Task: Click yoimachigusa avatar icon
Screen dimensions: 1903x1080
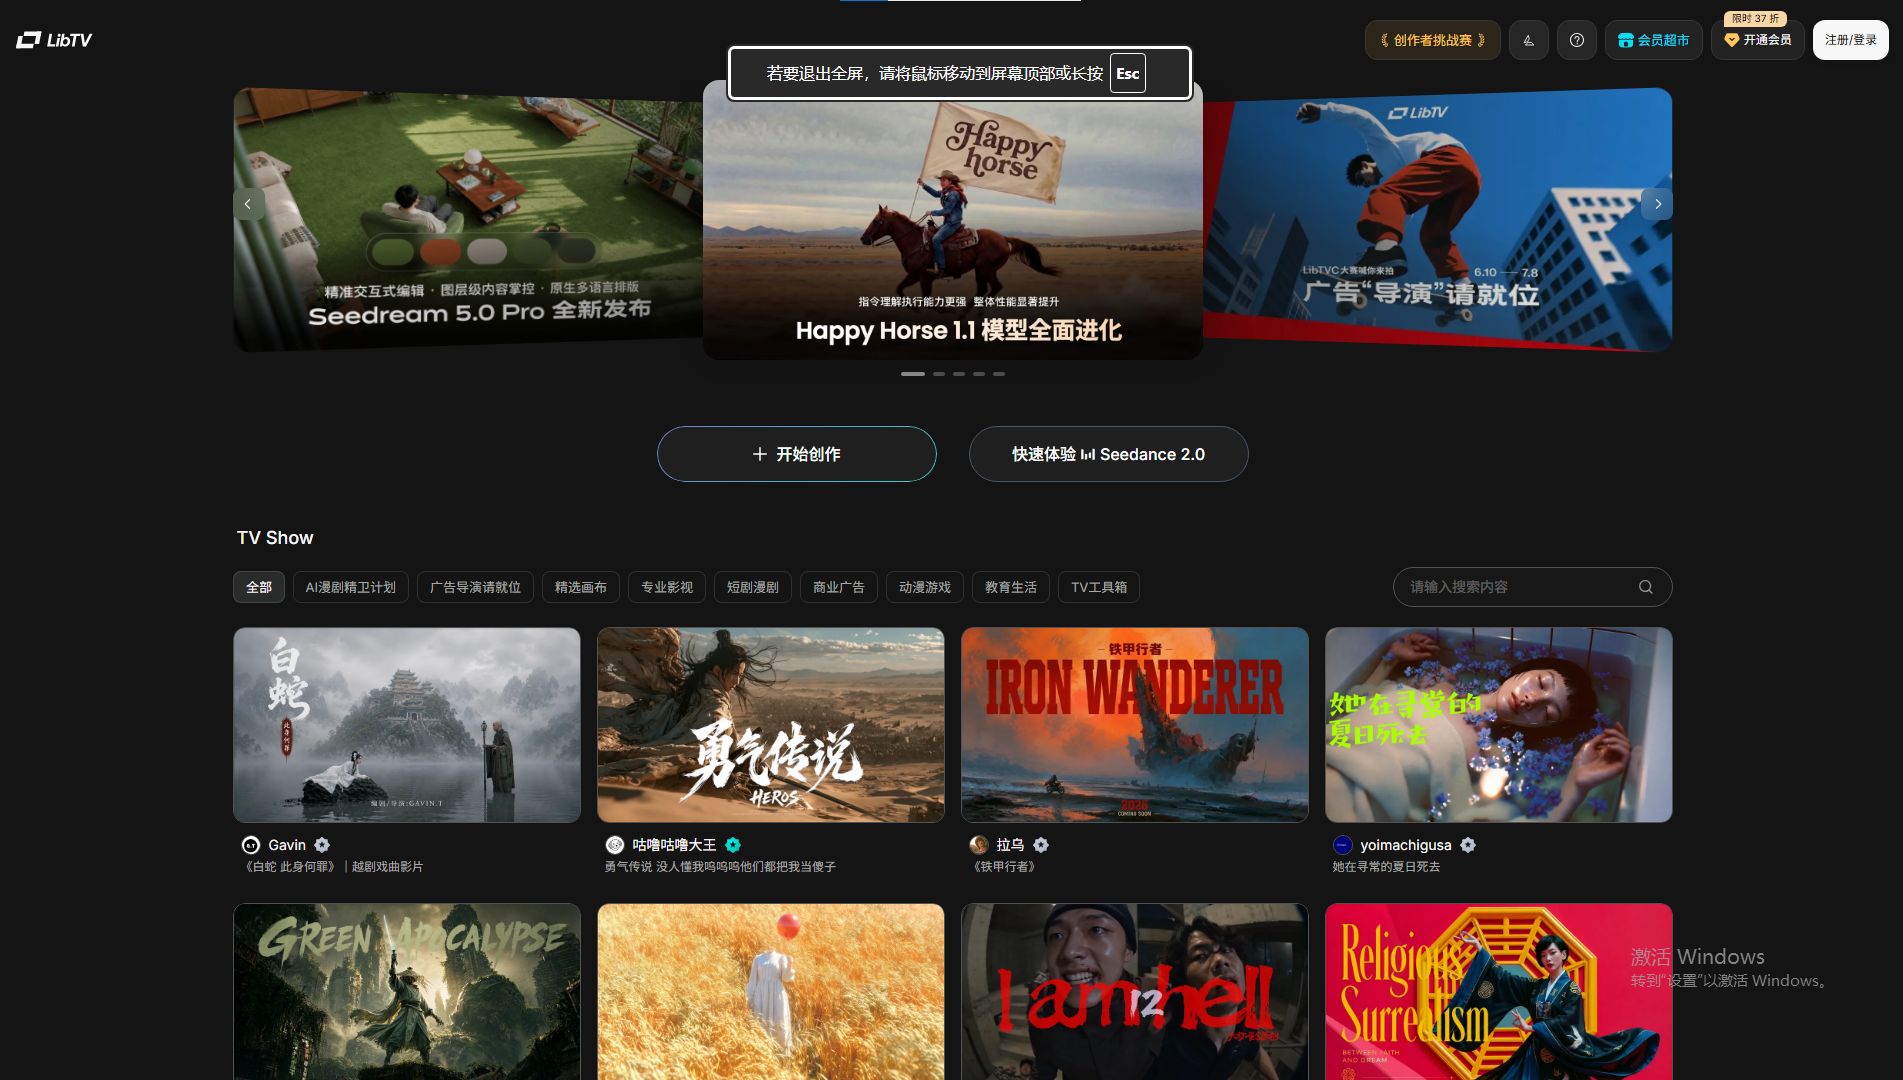Action: pyautogui.click(x=1343, y=845)
